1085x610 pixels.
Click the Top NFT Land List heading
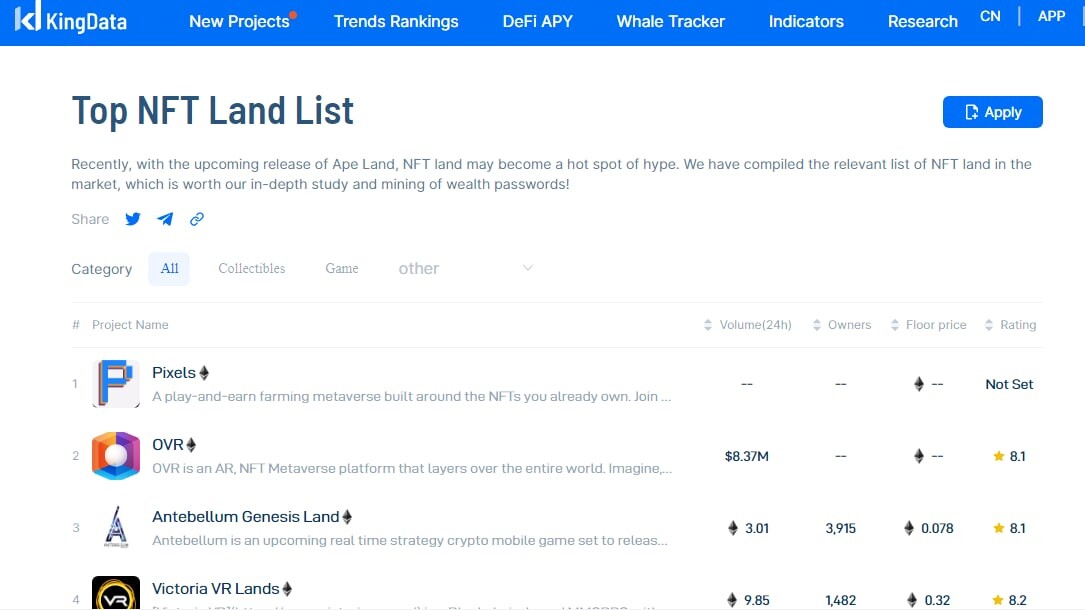click(x=212, y=111)
